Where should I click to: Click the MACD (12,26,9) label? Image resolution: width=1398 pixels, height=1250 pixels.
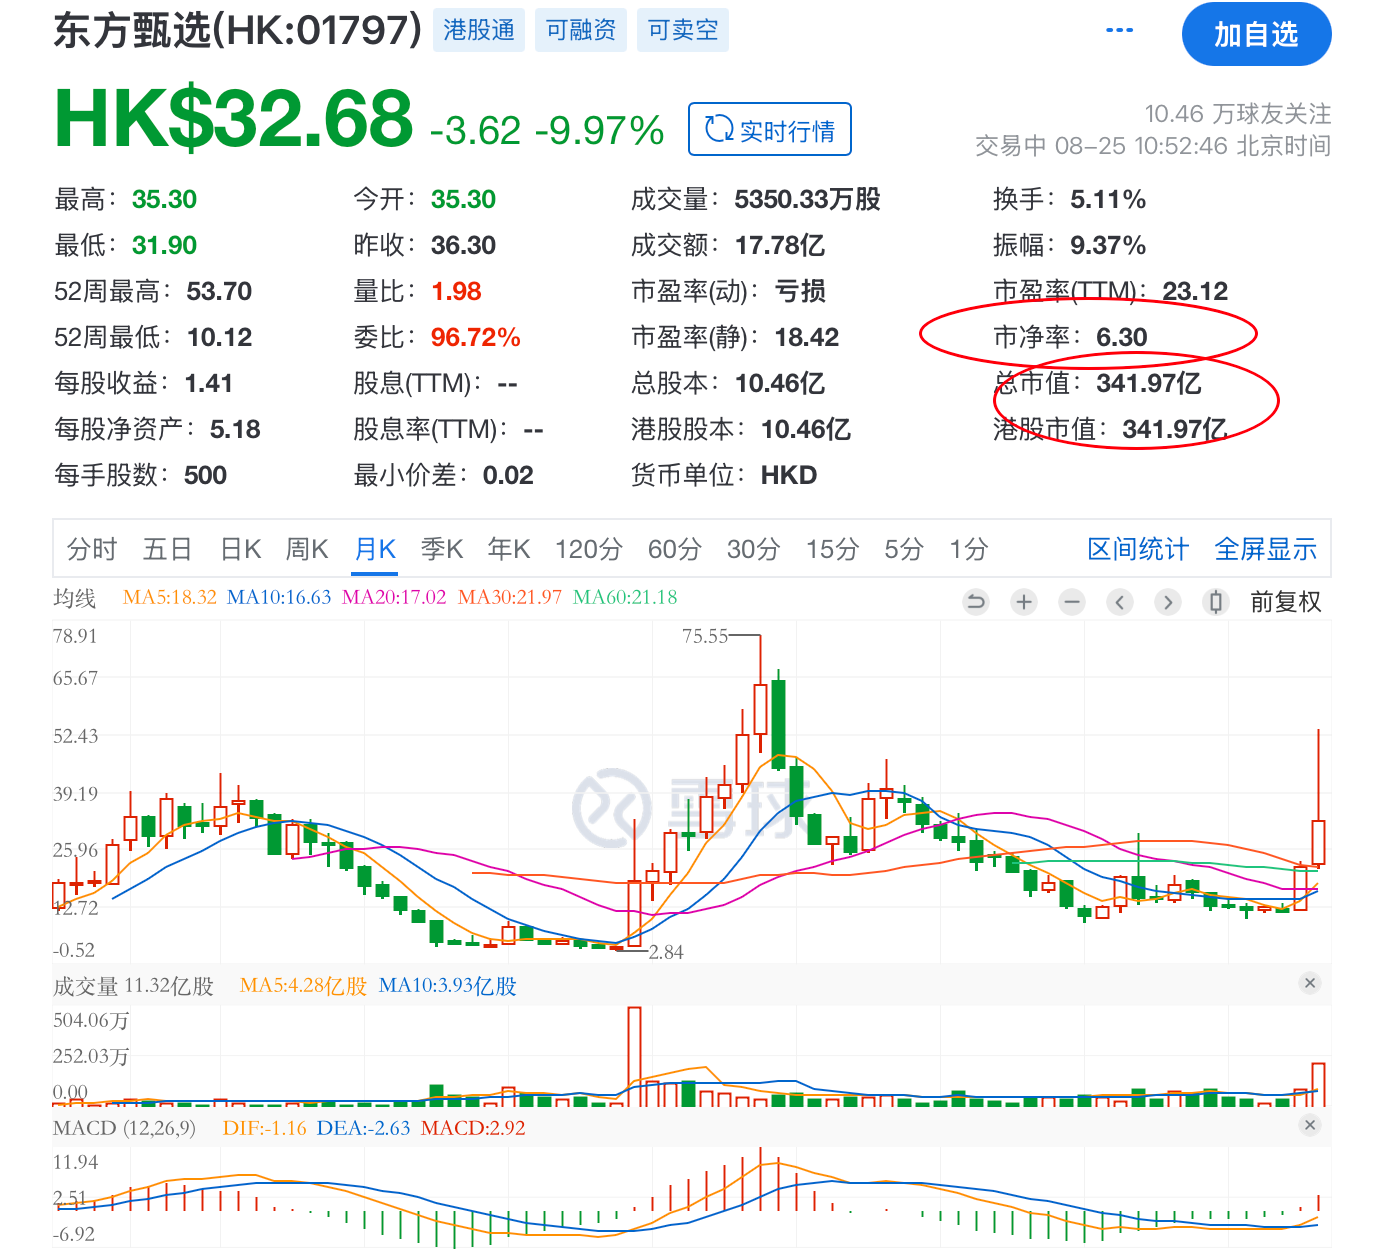124,1128
